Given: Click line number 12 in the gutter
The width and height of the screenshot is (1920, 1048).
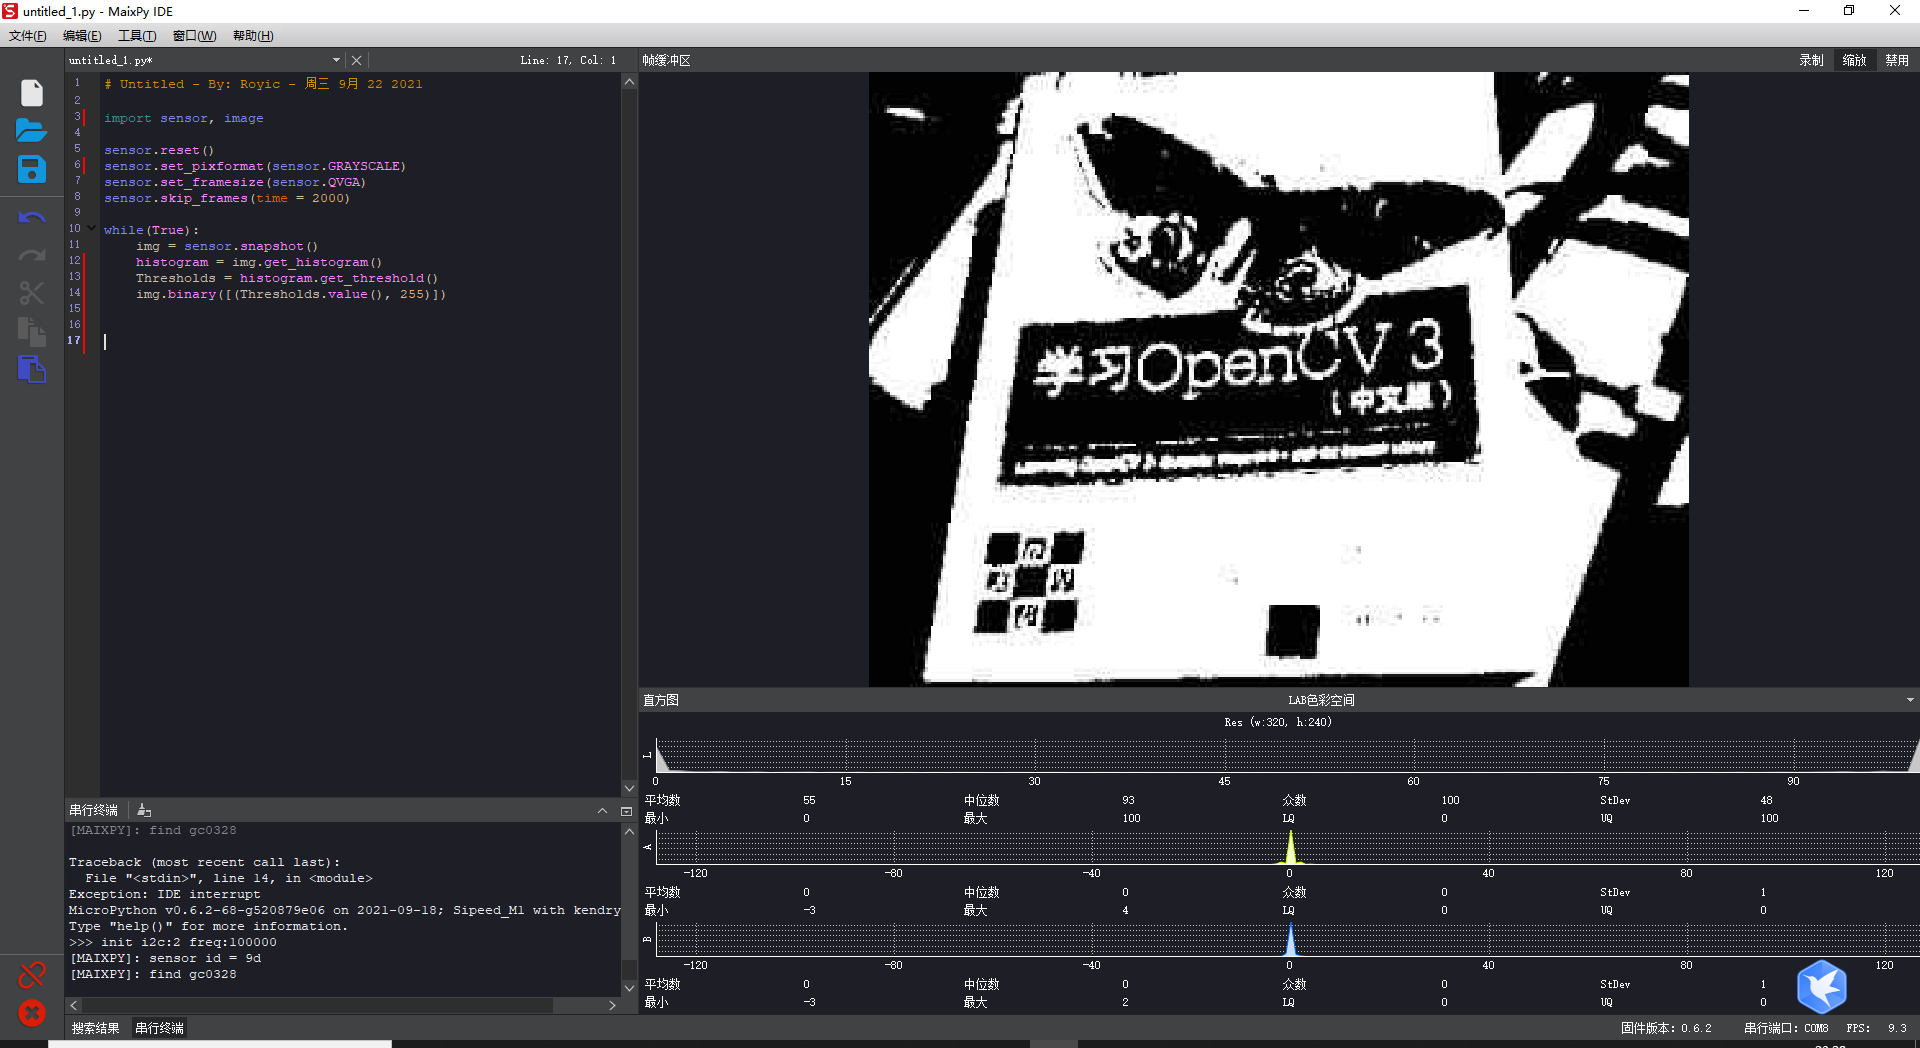Looking at the screenshot, I should click(x=74, y=260).
